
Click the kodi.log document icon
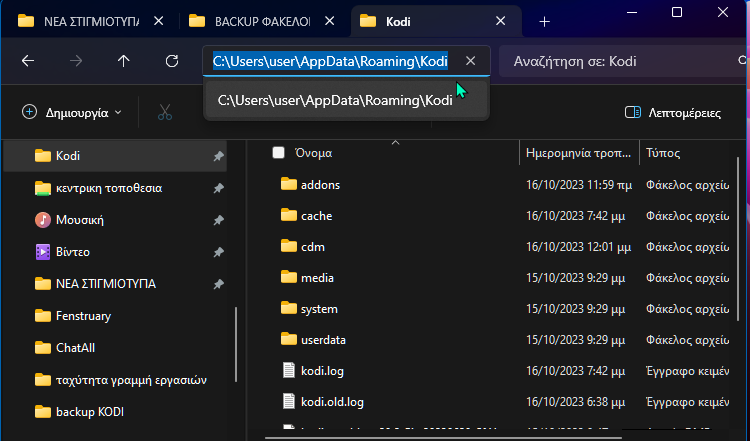point(289,371)
